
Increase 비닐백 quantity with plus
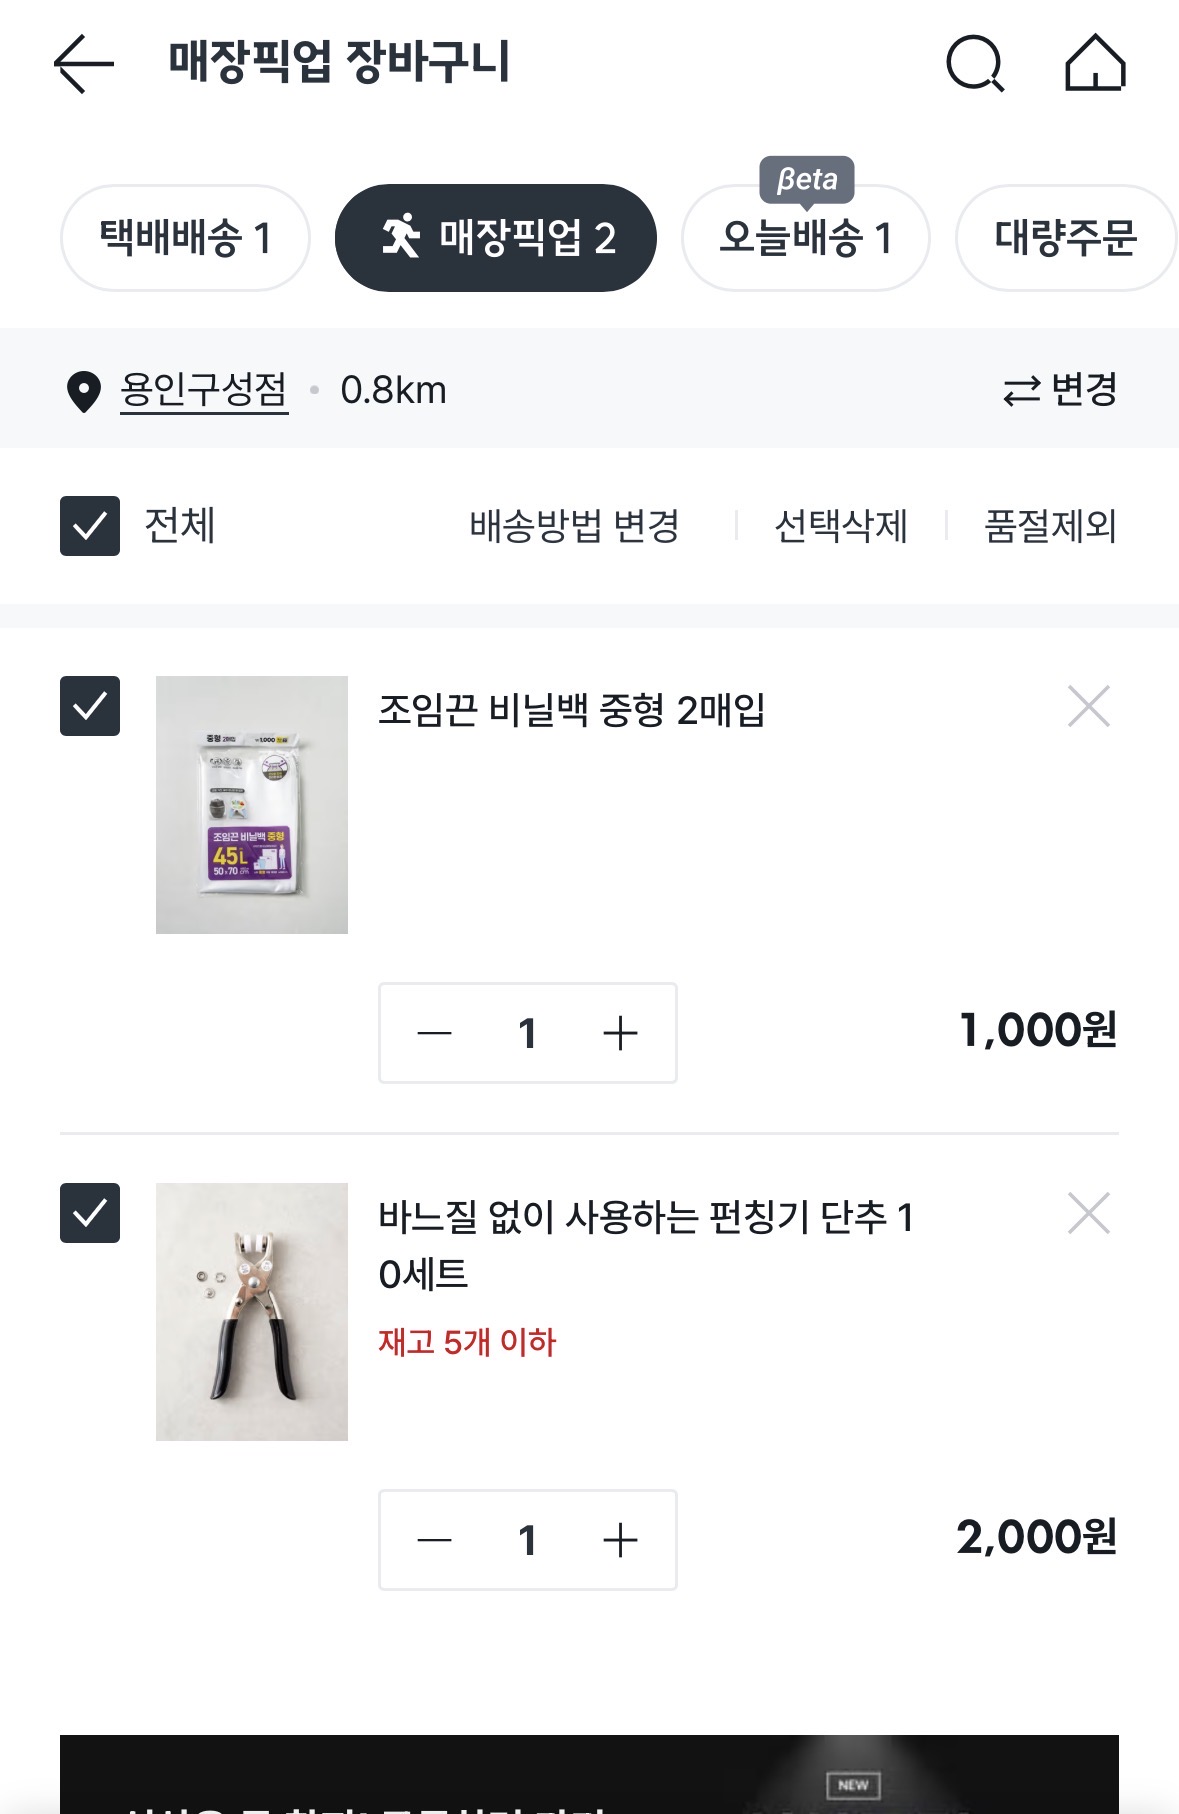point(620,1033)
